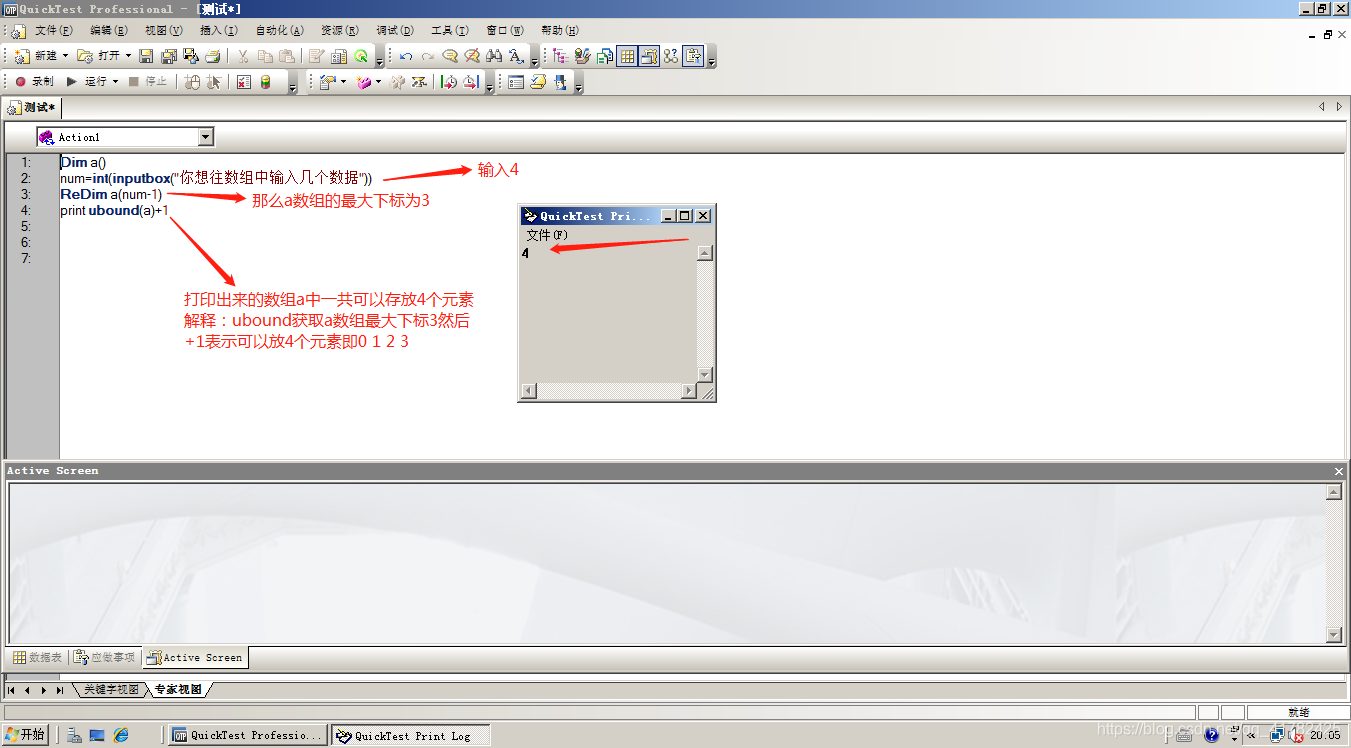Screen dimensions: 1351x748
Task: Click the Print icon in the toolbar
Action: [212, 56]
